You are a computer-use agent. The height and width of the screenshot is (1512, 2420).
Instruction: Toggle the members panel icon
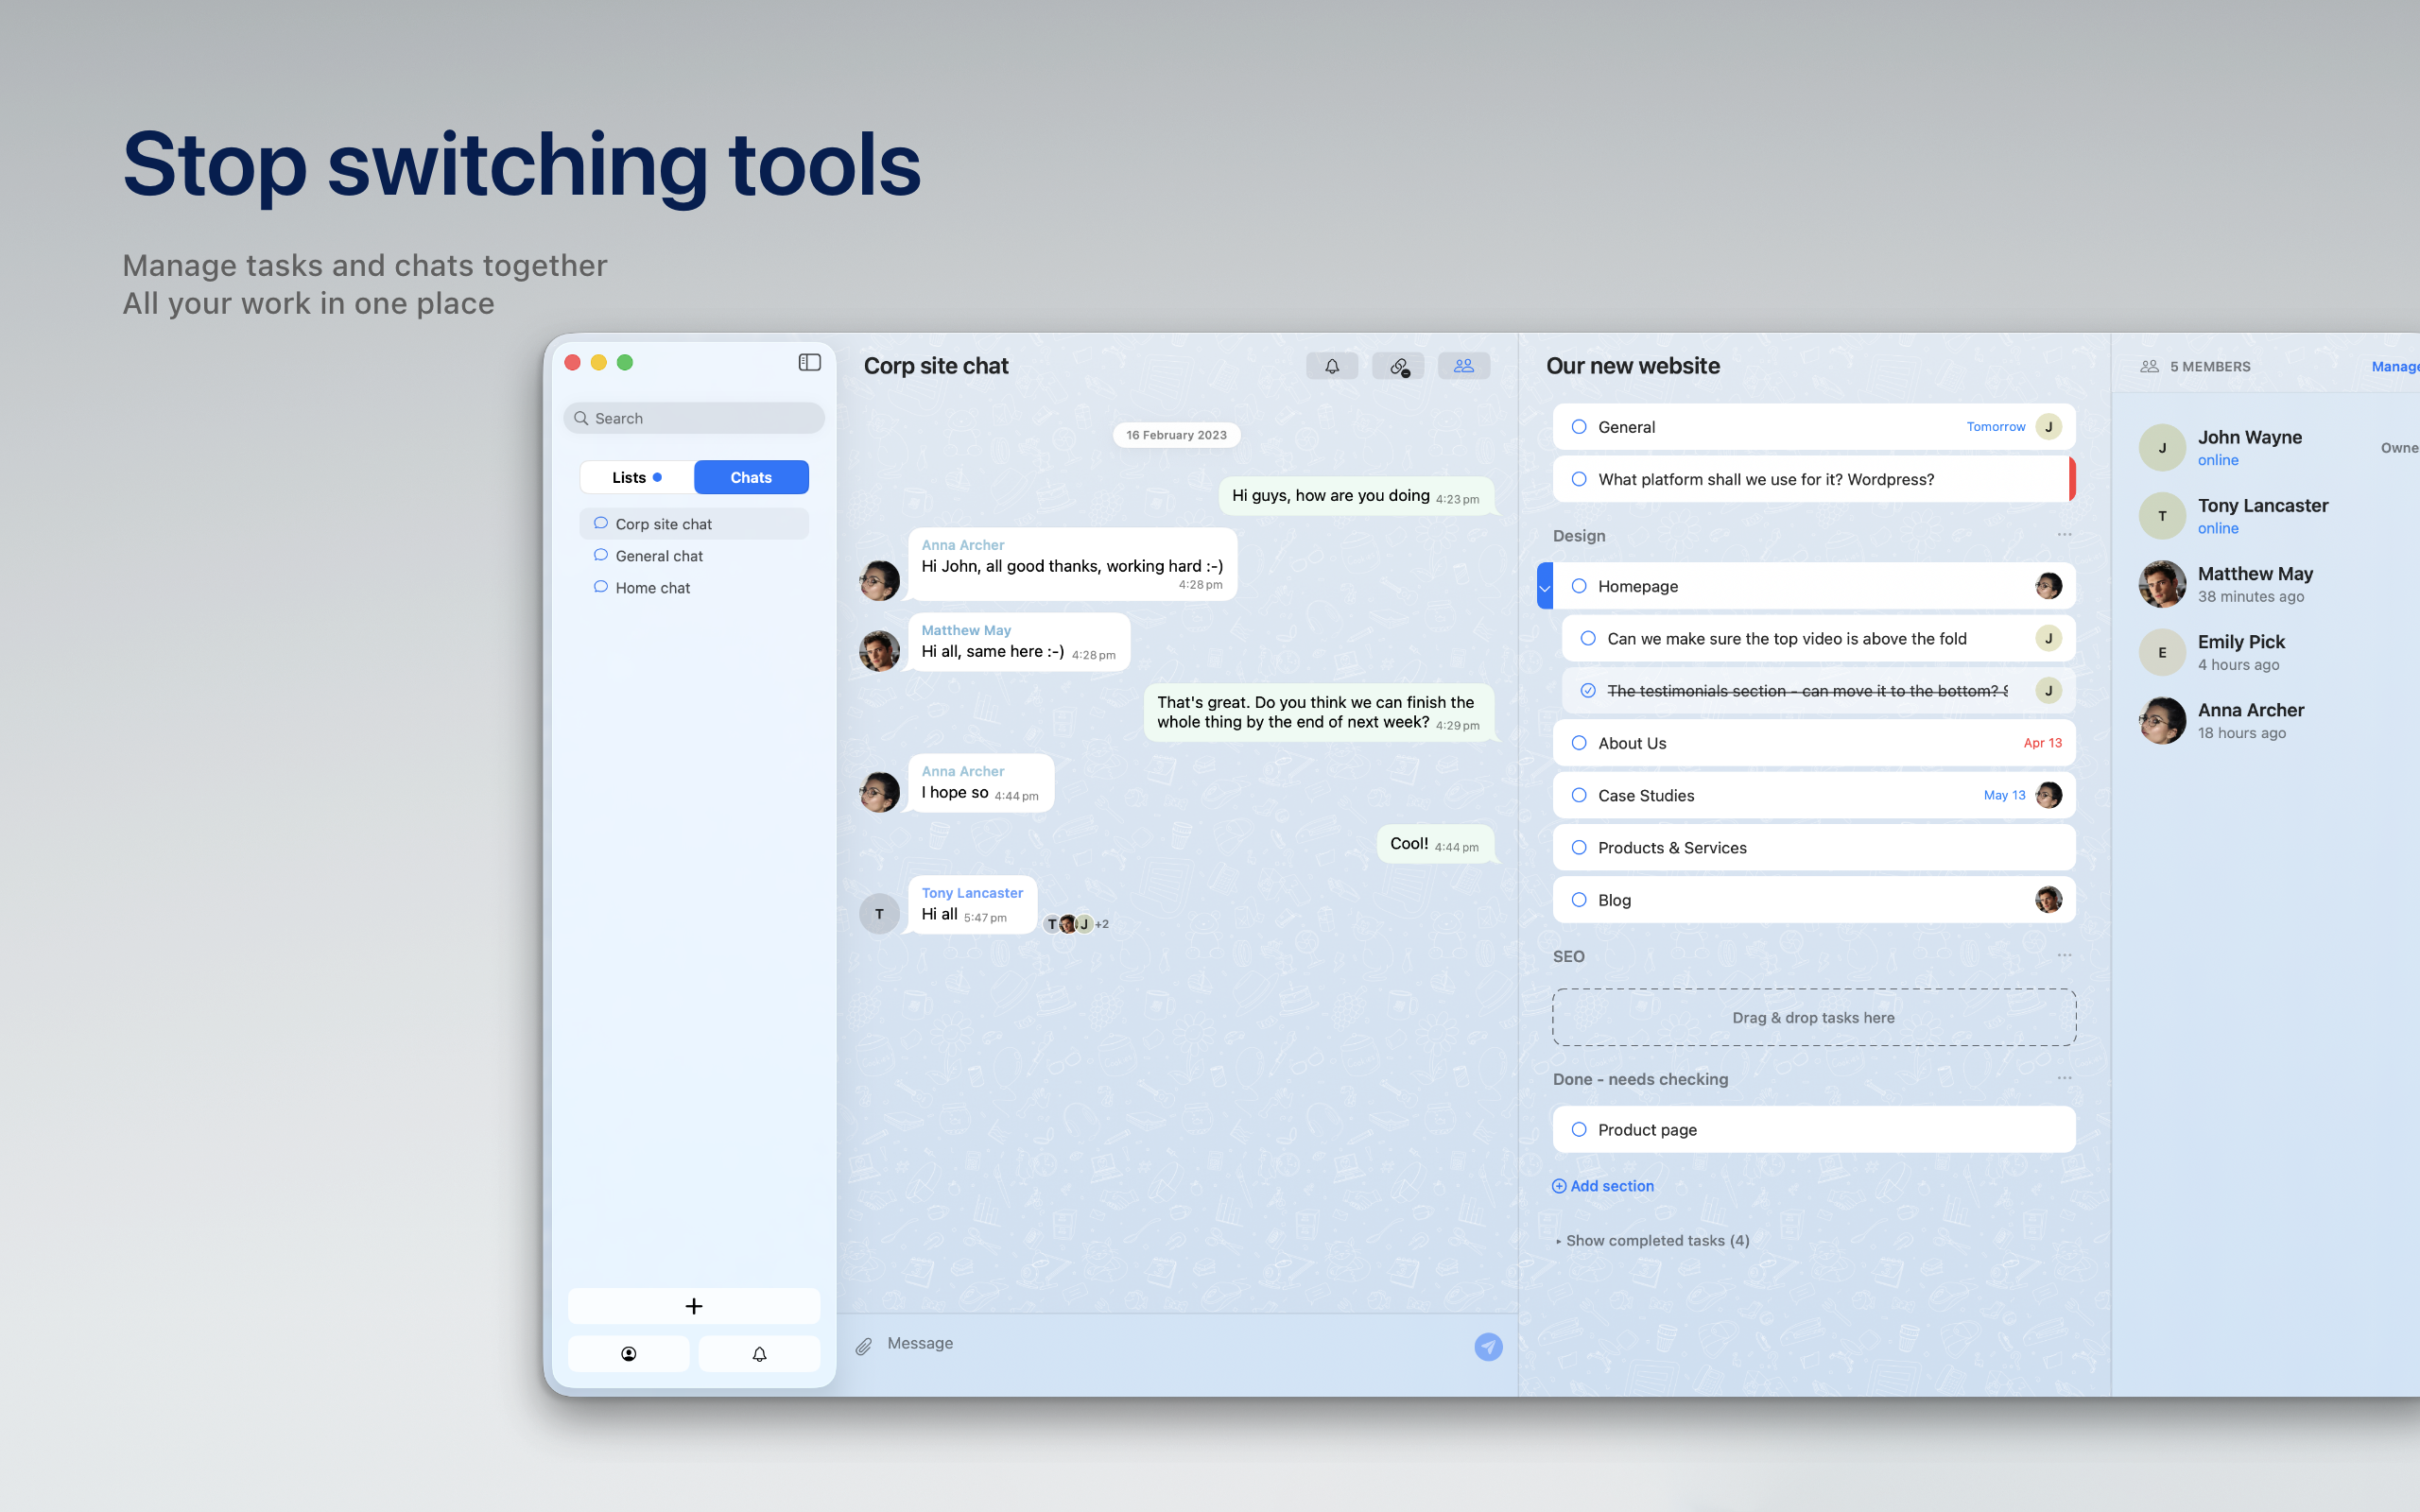click(1463, 366)
